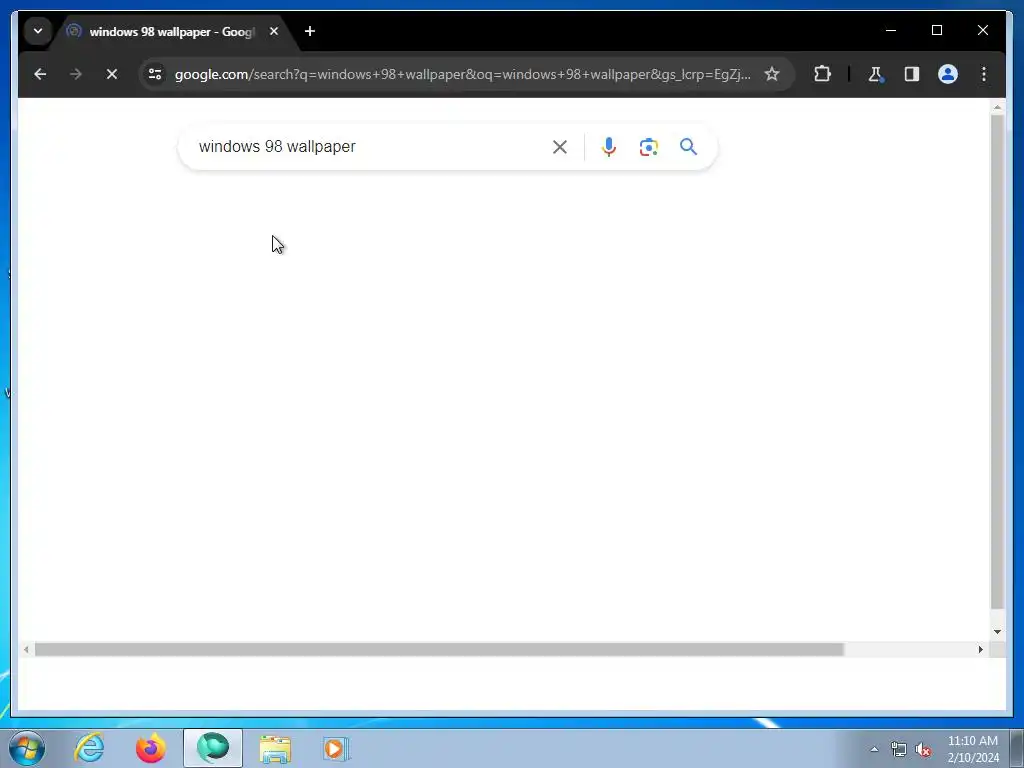Show hidden system tray icons
Image resolution: width=1024 pixels, height=768 pixels.
coord(874,749)
